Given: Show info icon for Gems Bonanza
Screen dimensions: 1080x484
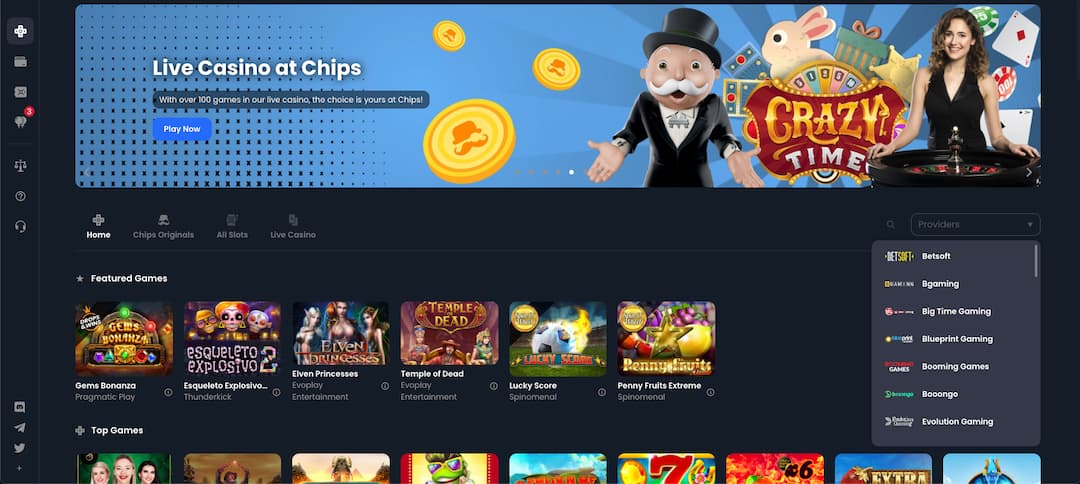Looking at the screenshot, I should 168,392.
